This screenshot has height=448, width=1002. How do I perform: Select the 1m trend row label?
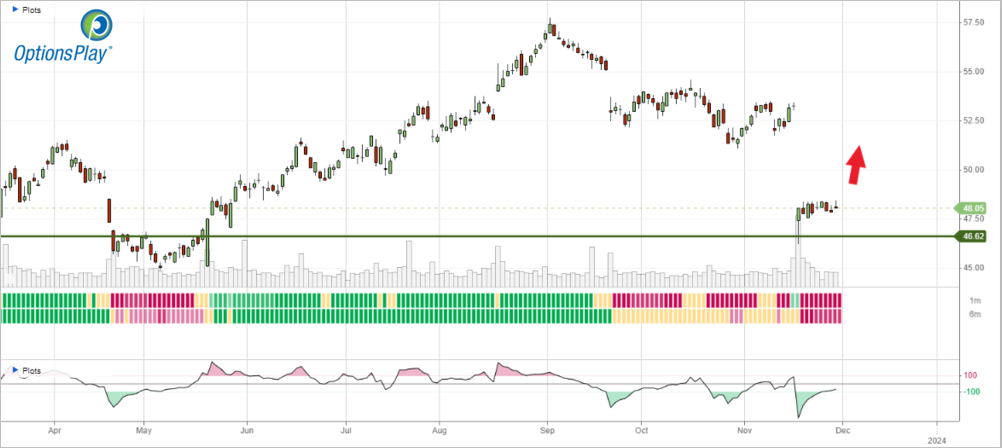pyautogui.click(x=973, y=300)
